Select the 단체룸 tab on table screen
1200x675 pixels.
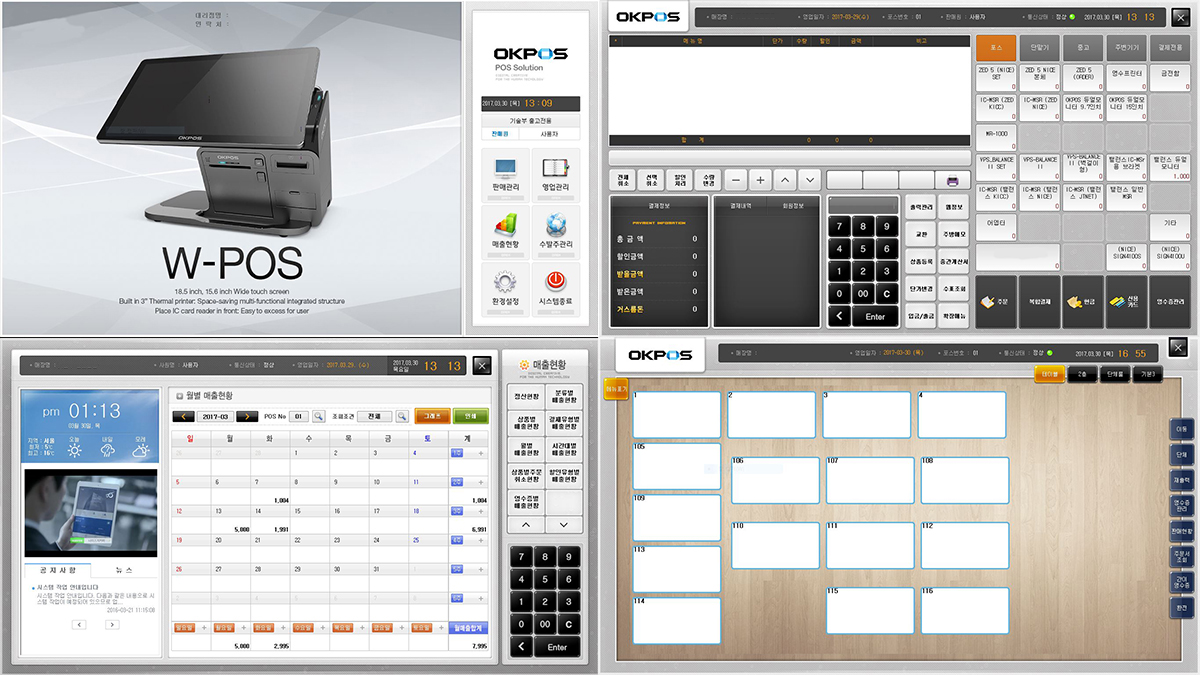(1115, 374)
